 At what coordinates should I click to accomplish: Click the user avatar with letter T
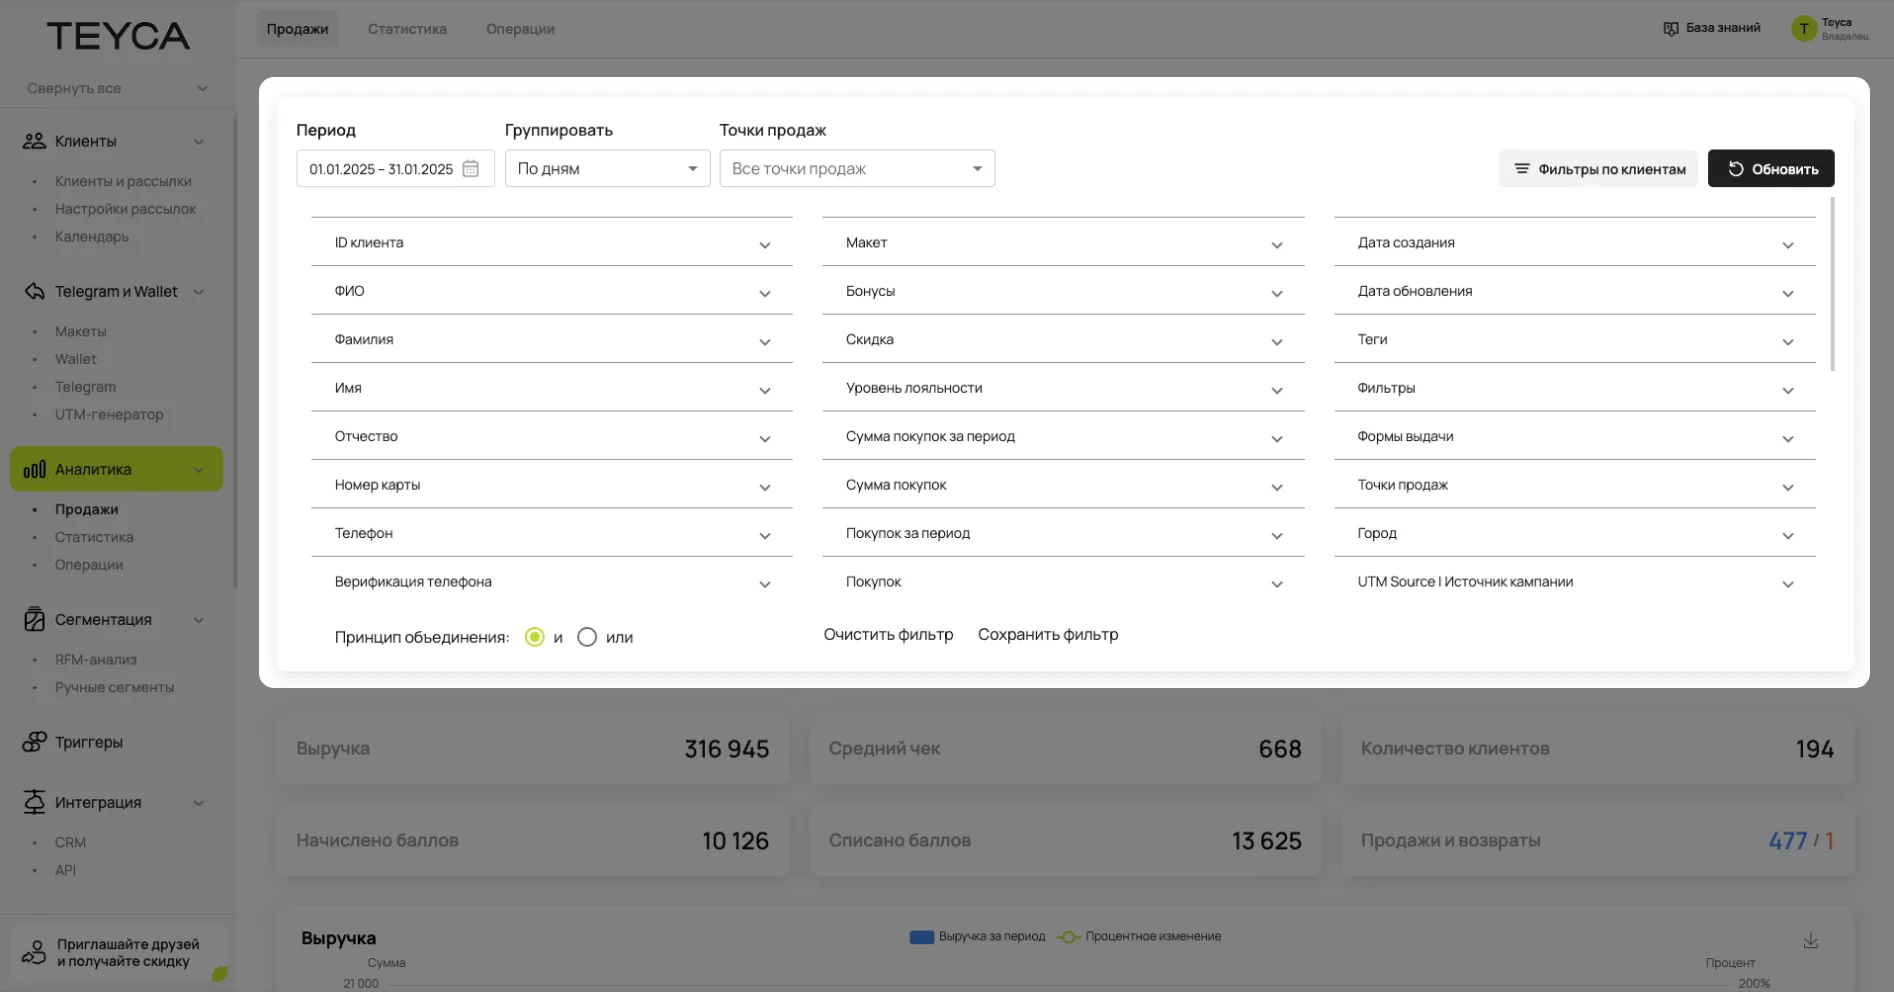(1803, 29)
